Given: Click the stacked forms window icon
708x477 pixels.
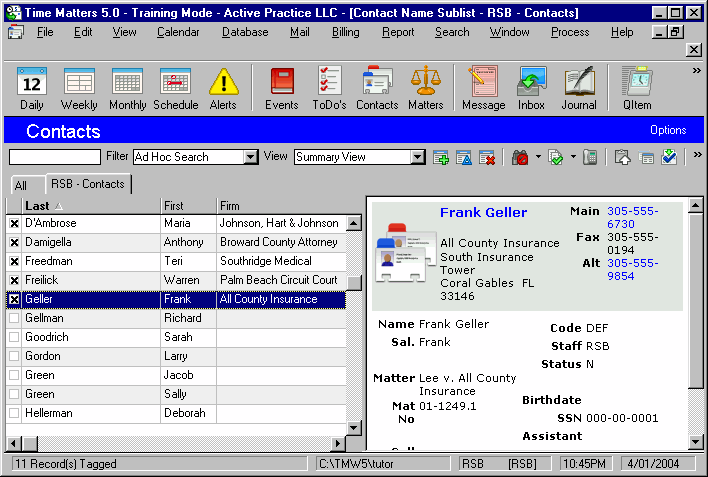Looking at the screenshot, I should pos(646,158).
